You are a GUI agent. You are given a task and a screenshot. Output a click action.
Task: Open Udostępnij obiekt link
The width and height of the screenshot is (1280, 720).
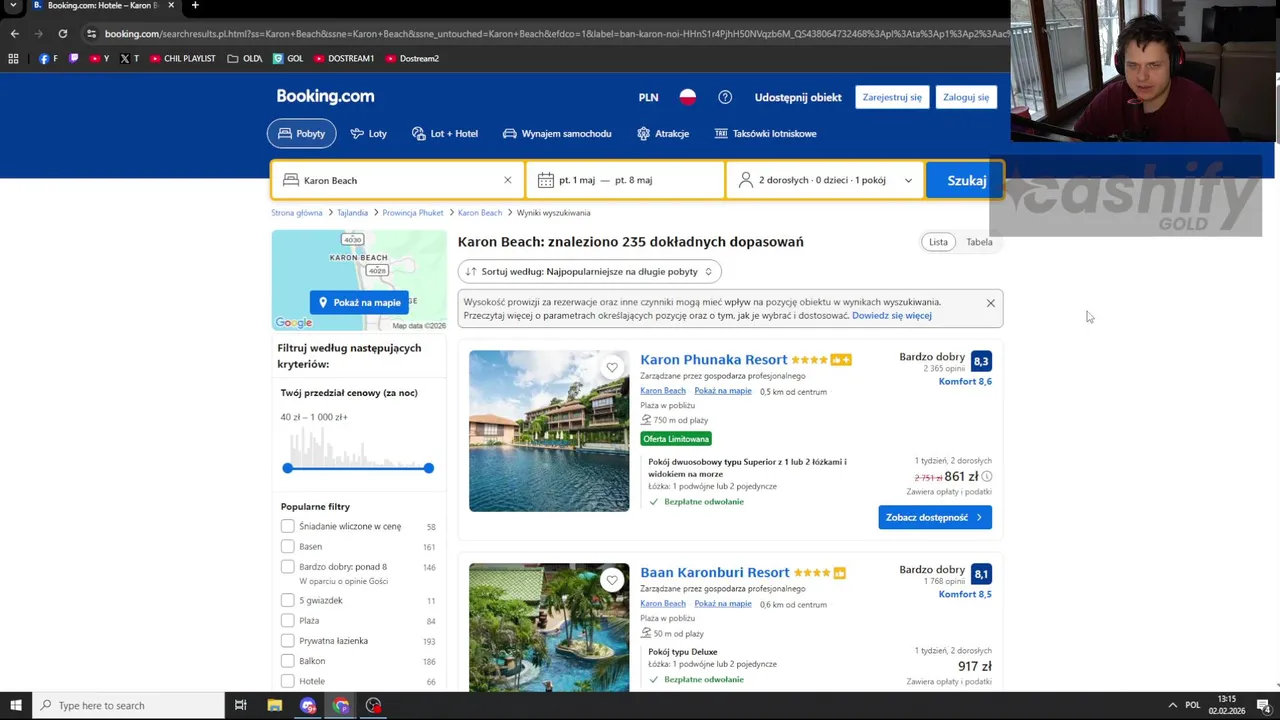tap(798, 97)
